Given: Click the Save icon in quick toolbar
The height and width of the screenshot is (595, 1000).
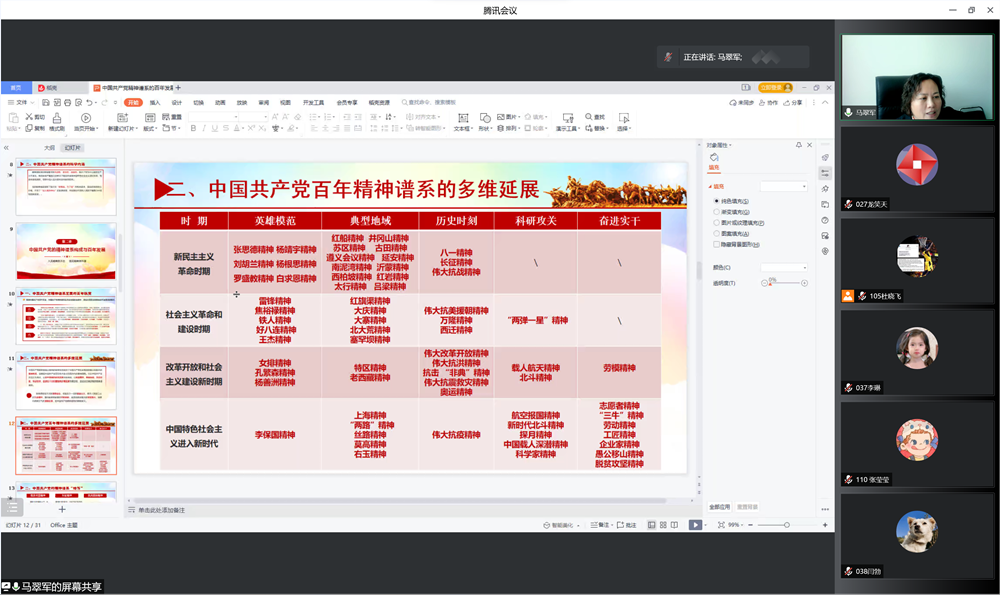Looking at the screenshot, I should (47, 102).
